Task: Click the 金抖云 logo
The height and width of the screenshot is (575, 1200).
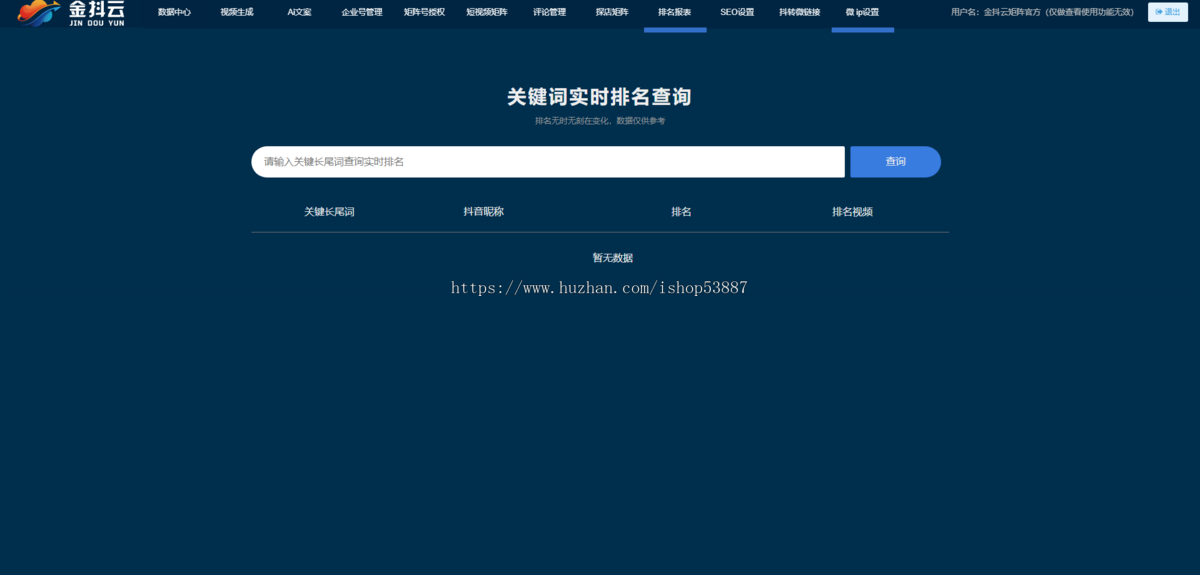Action: 71,13
